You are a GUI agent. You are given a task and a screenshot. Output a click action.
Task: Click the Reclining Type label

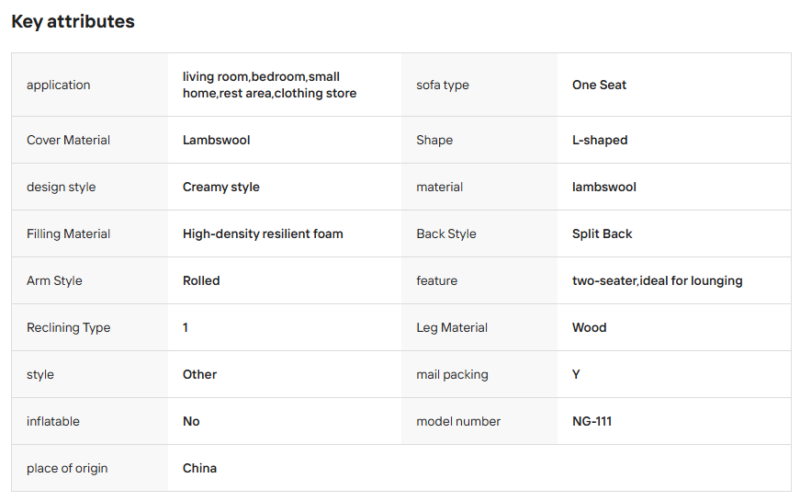pyautogui.click(x=68, y=328)
